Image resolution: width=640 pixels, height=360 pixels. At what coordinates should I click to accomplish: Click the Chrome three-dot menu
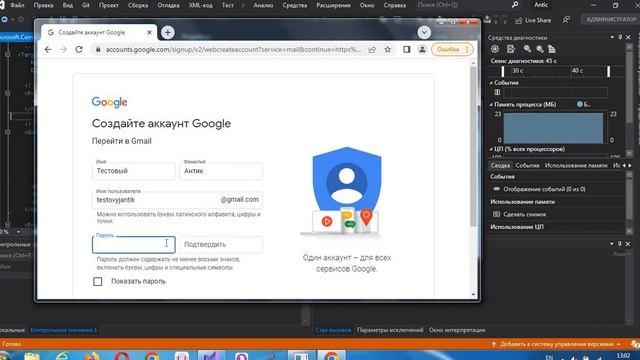467,49
